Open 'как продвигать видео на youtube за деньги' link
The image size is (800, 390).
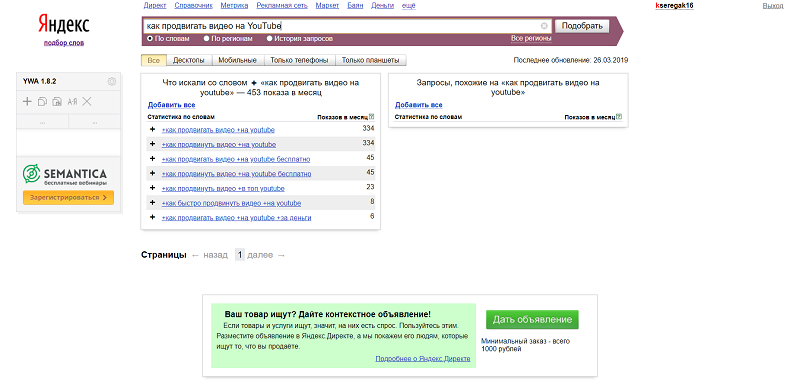(x=236, y=217)
